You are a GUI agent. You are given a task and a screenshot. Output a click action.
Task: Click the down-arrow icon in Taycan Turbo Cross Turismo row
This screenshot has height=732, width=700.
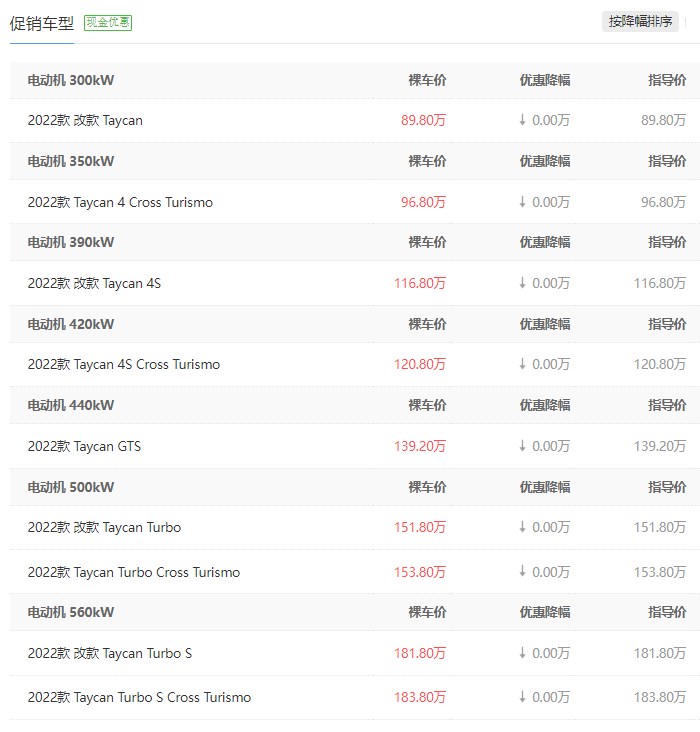(x=523, y=572)
